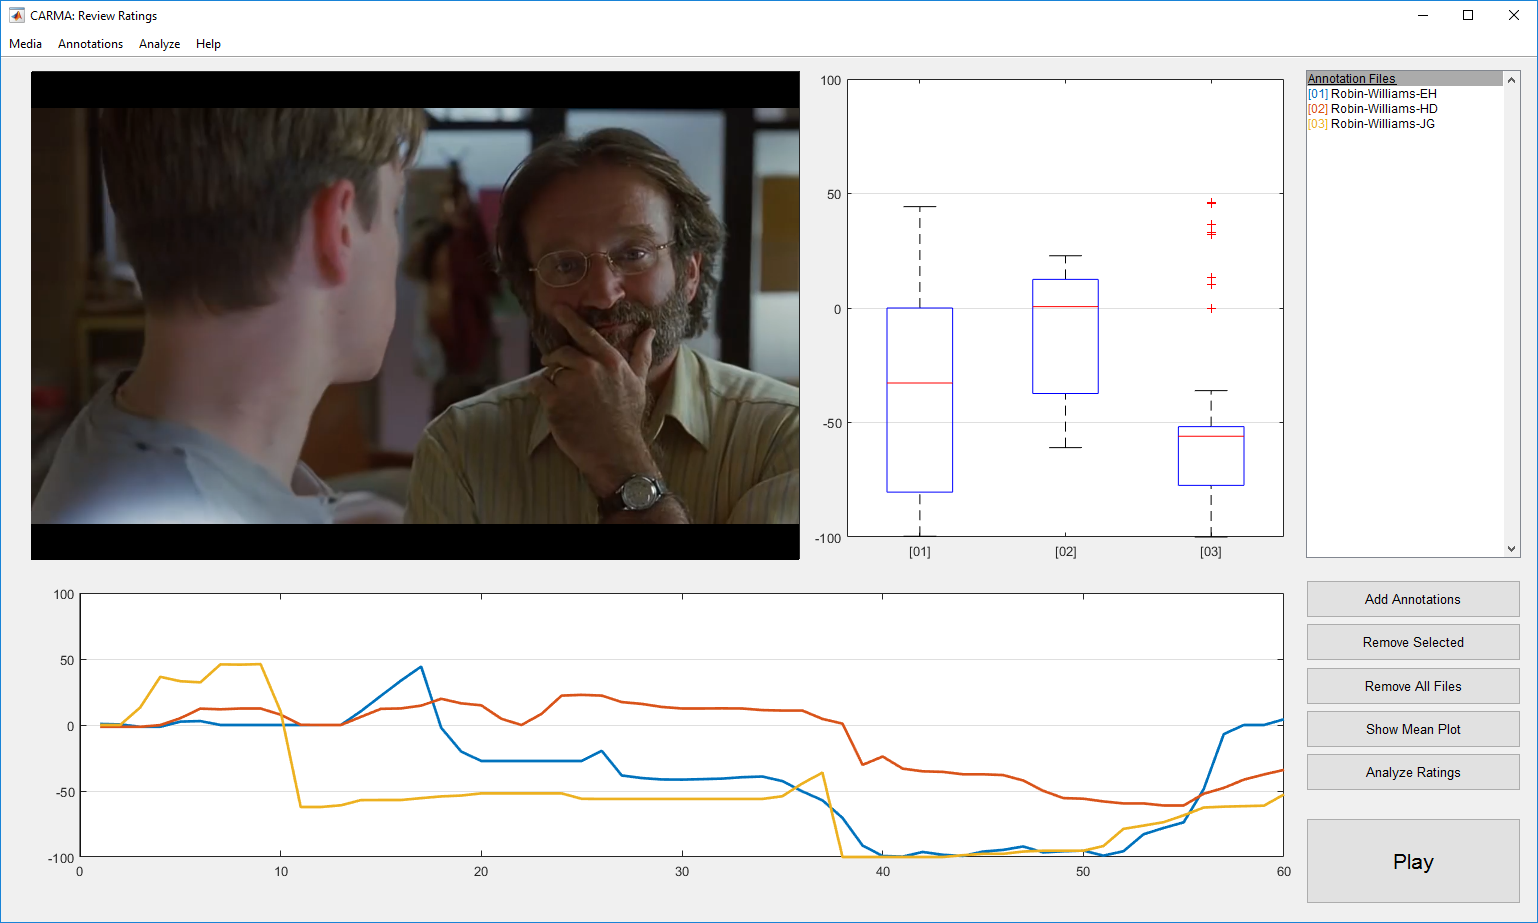Click the Annotation Files list header
This screenshot has width=1538, height=923.
[1404, 78]
